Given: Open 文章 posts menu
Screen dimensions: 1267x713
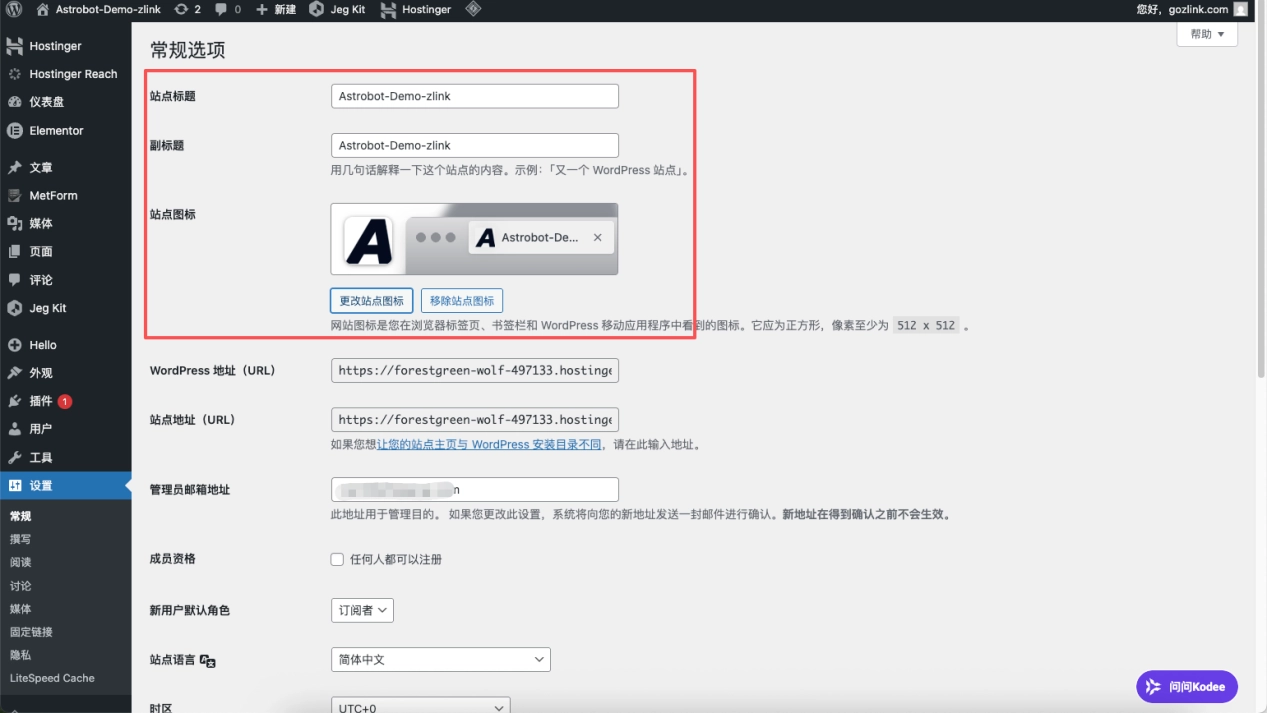Looking at the screenshot, I should pos(65,168).
